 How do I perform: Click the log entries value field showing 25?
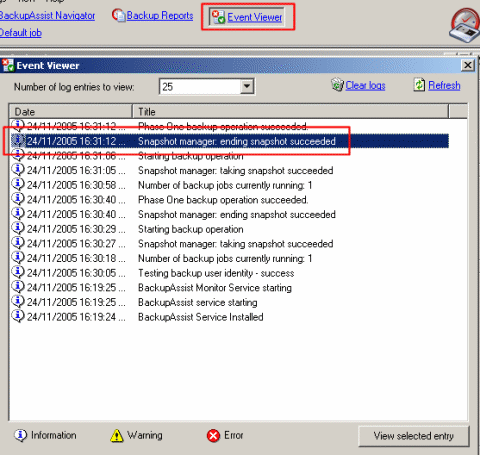(x=200, y=87)
